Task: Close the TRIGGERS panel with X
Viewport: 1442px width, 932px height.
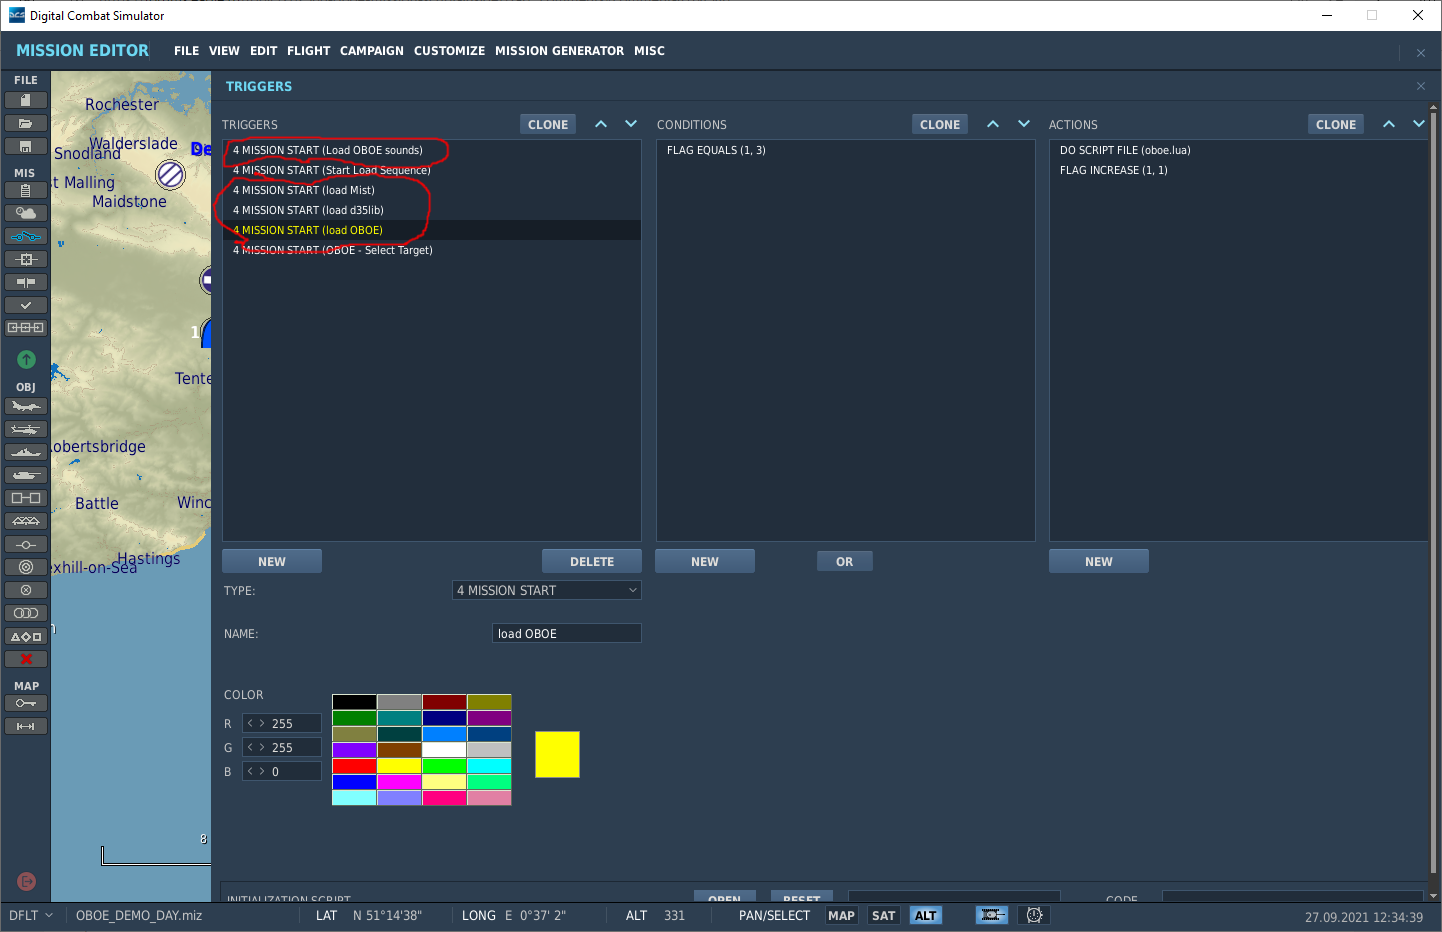Action: (x=1421, y=86)
